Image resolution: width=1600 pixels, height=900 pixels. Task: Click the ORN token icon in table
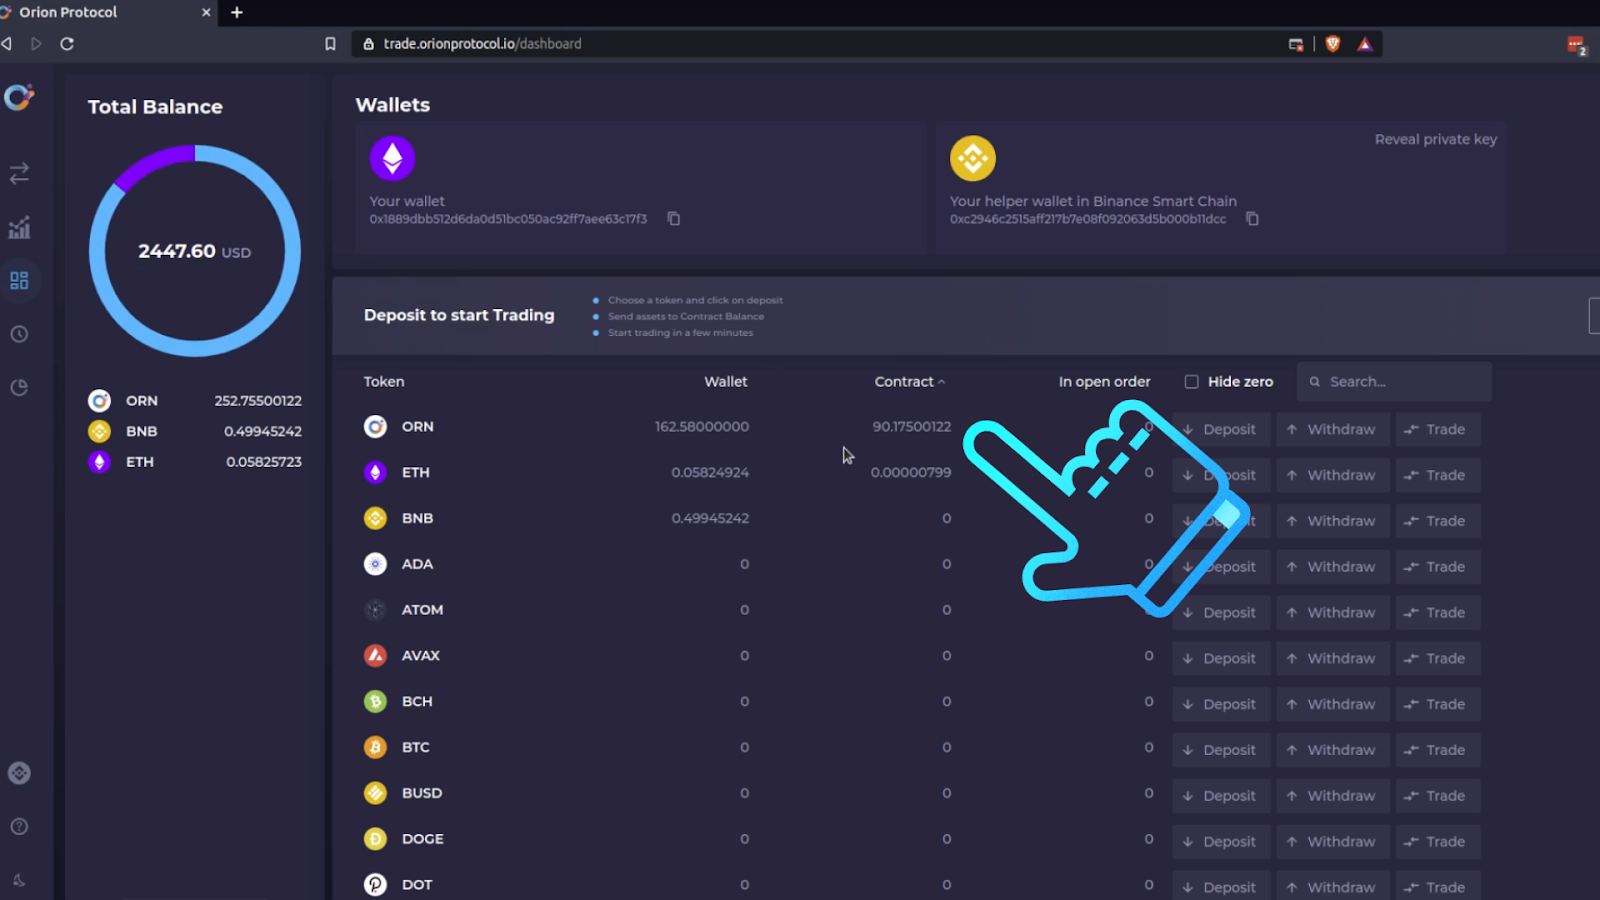(x=375, y=427)
